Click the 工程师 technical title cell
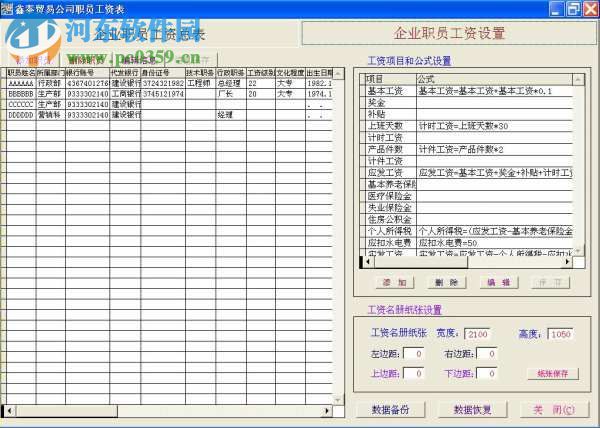600x428 pixels. (201, 83)
